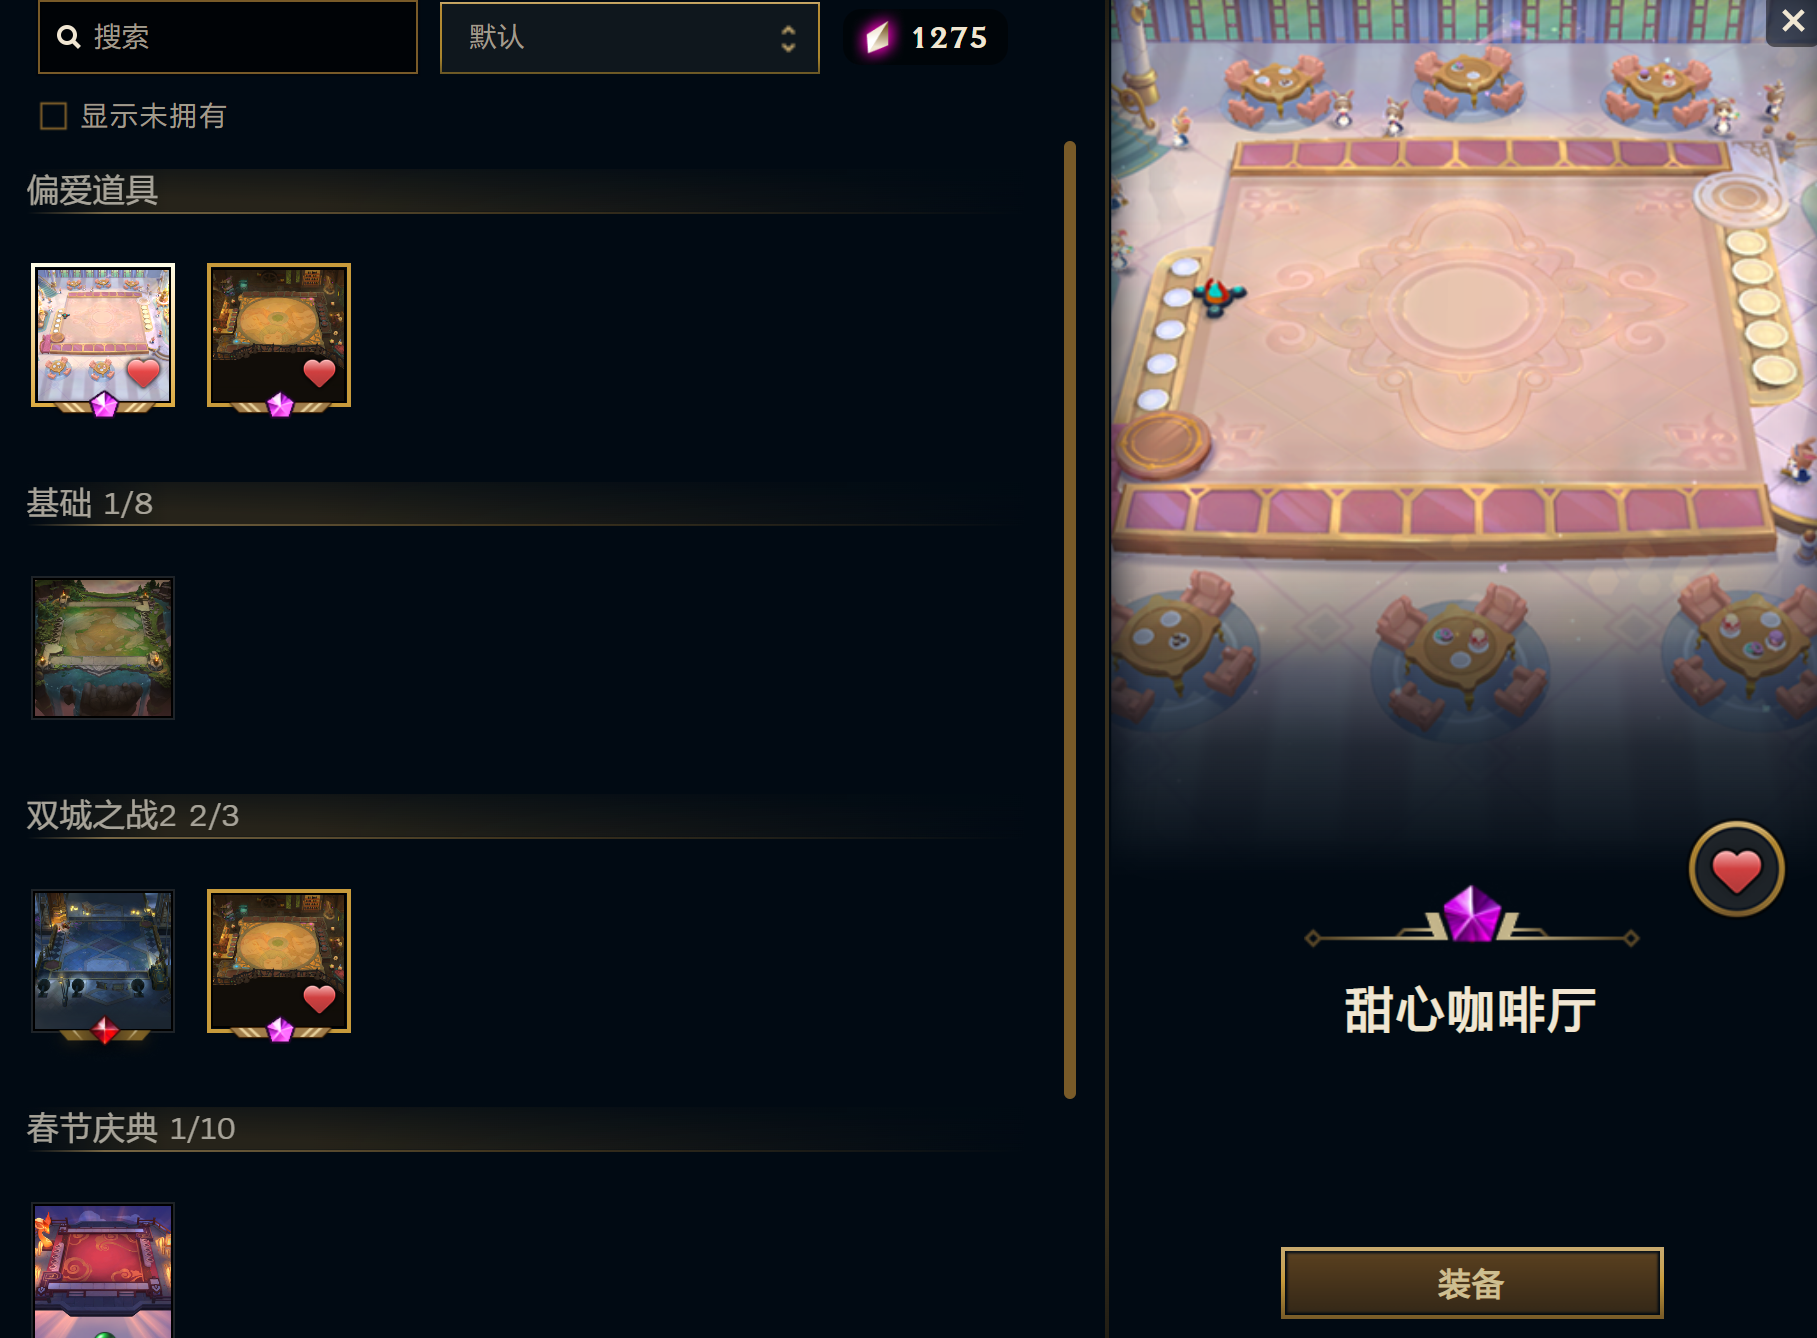Screen dimensions: 1817x1338
Task: Click the 装备 button
Action: point(1472,1283)
